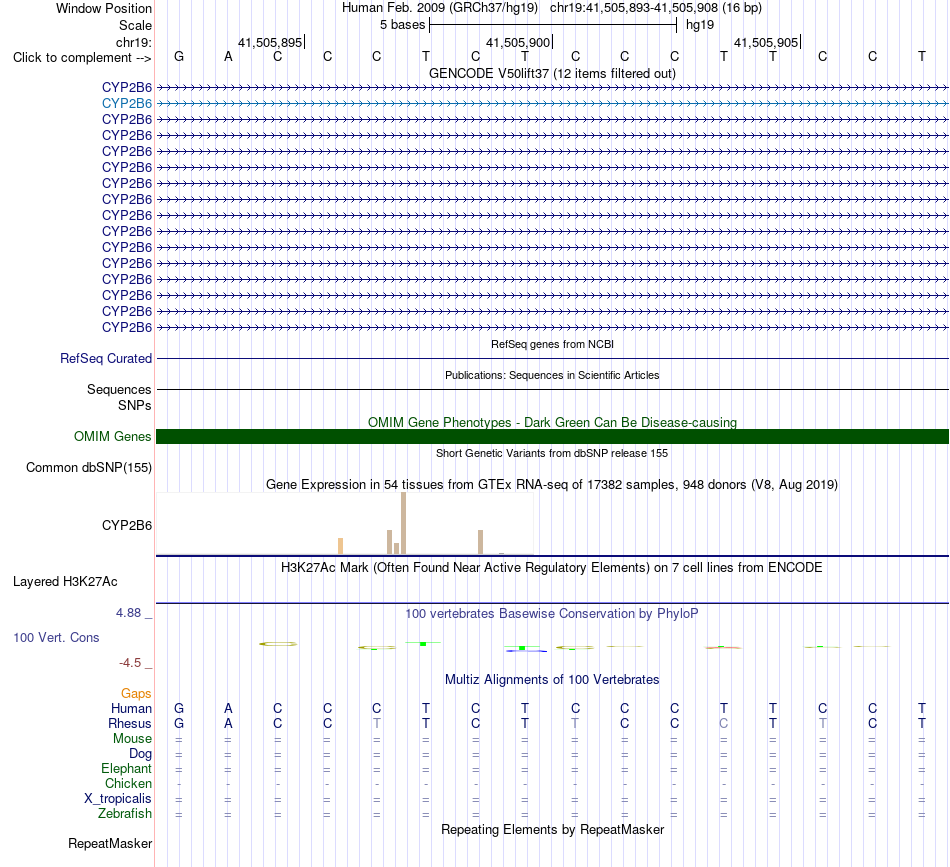The height and width of the screenshot is (867, 950).
Task: Click the 'chr19:' ruler label
Action: click(x=133, y=42)
